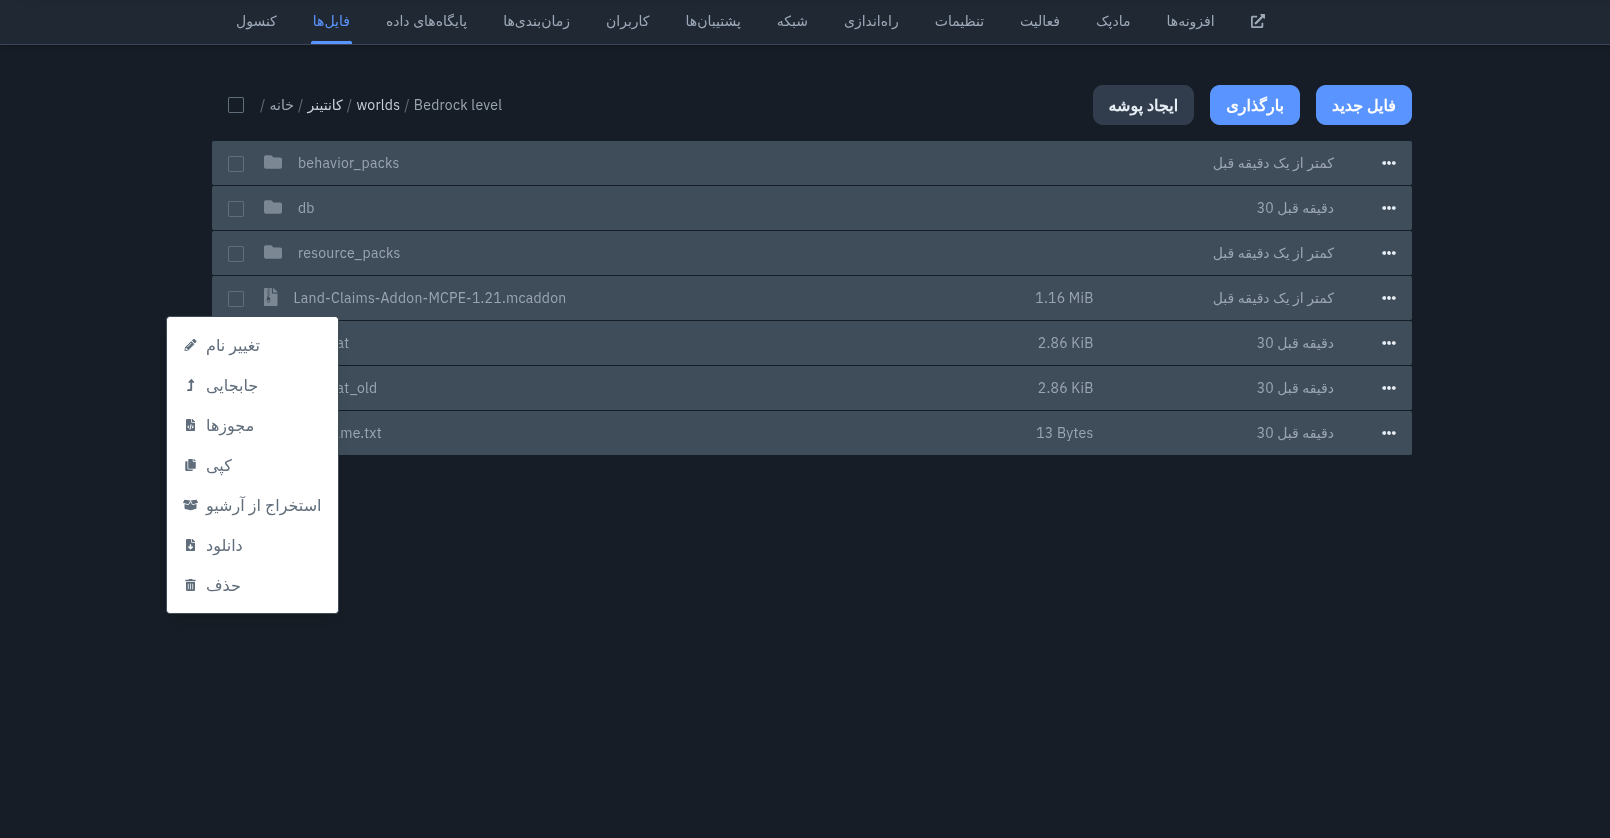Check the db folder row checkbox
Viewport: 1610px width, 838px height.
(236, 209)
